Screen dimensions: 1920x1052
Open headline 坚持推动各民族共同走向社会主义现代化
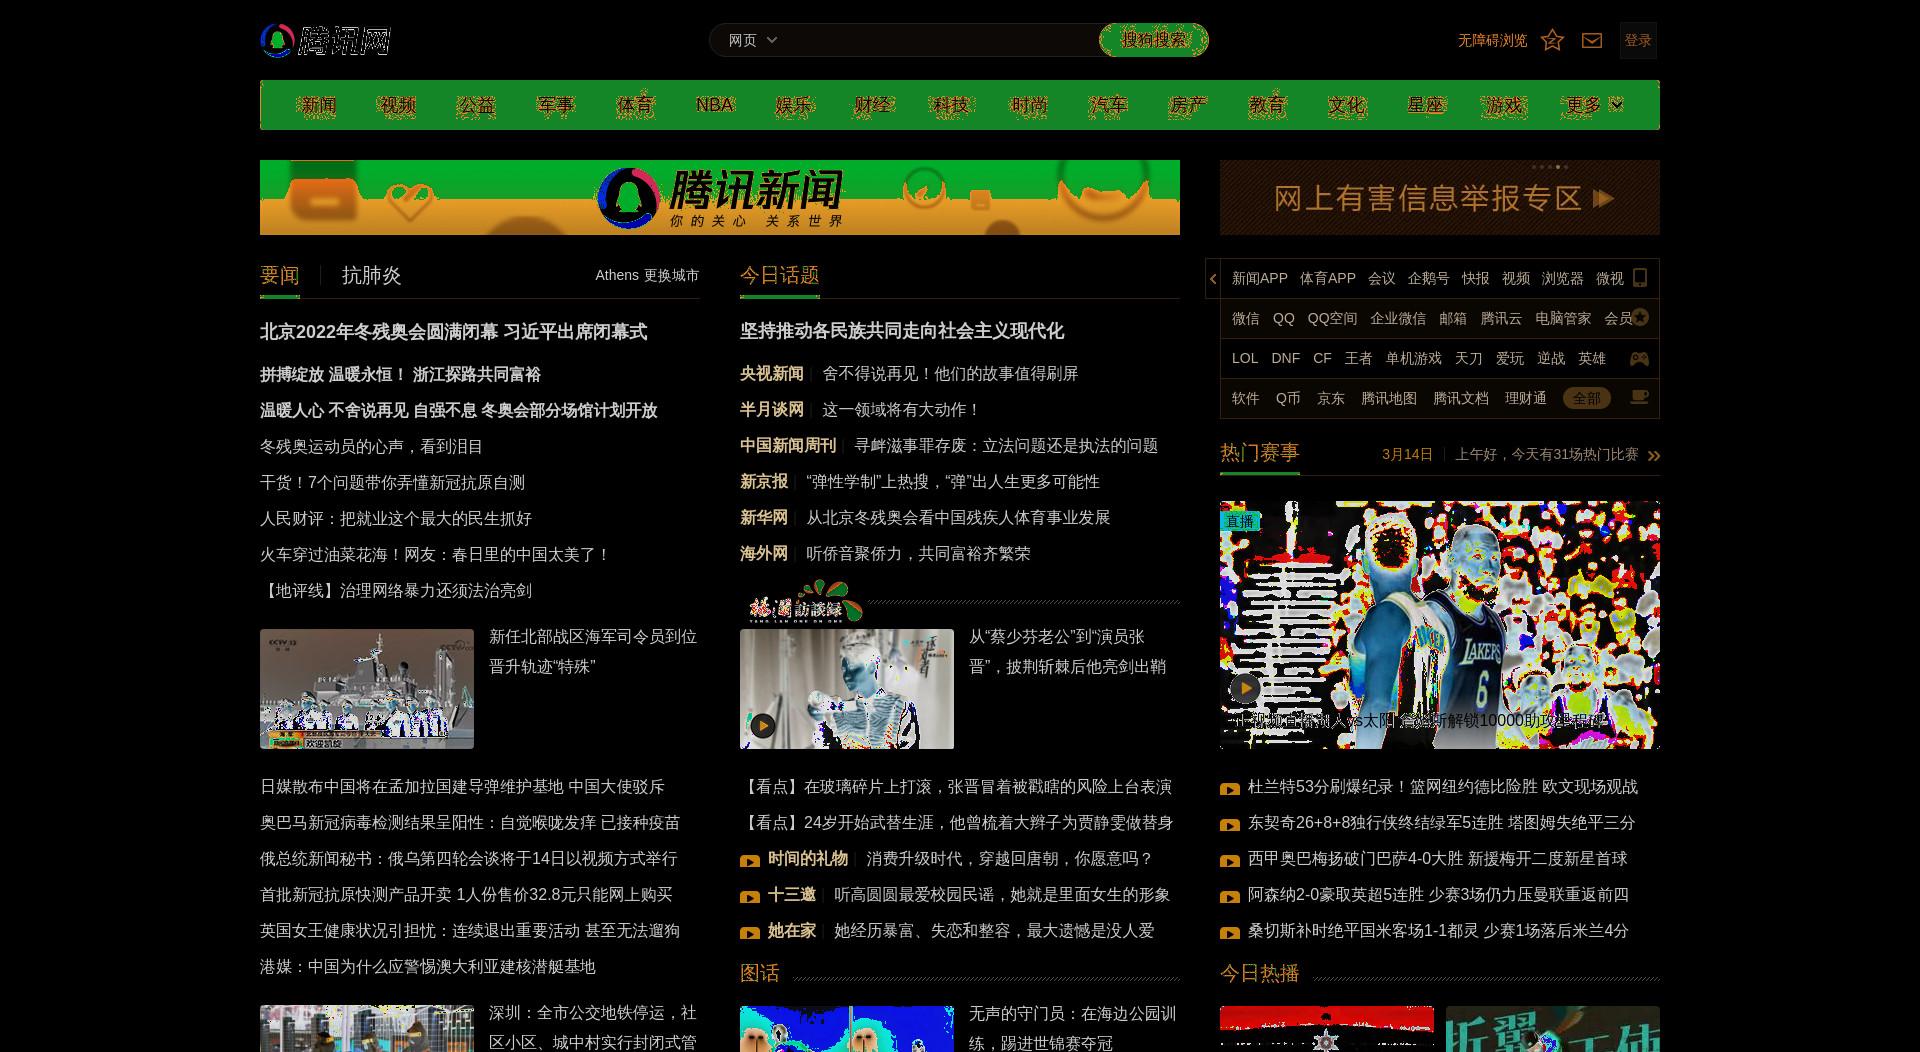coord(902,331)
